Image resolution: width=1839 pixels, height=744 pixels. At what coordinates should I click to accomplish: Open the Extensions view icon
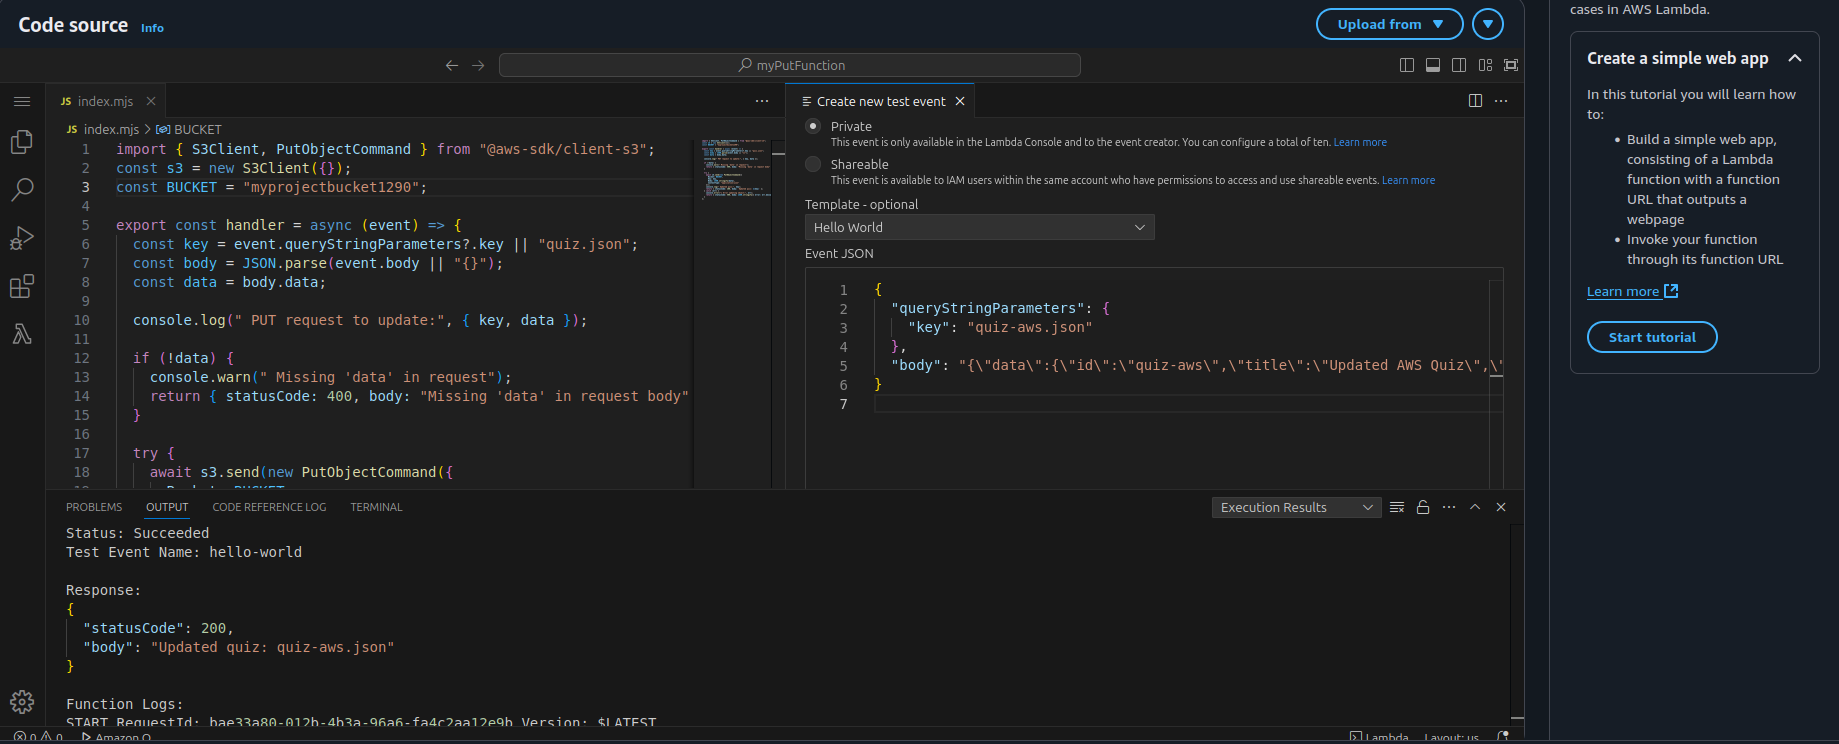(x=22, y=287)
